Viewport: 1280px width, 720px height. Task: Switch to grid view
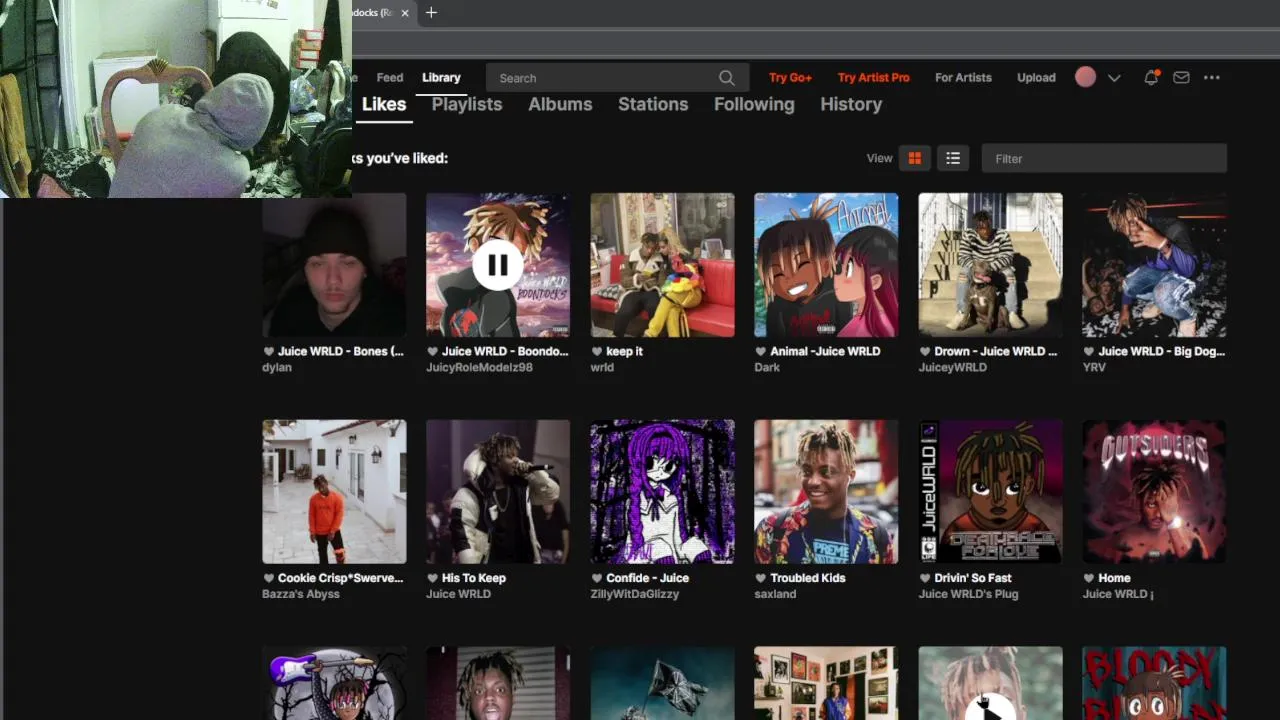(914, 158)
